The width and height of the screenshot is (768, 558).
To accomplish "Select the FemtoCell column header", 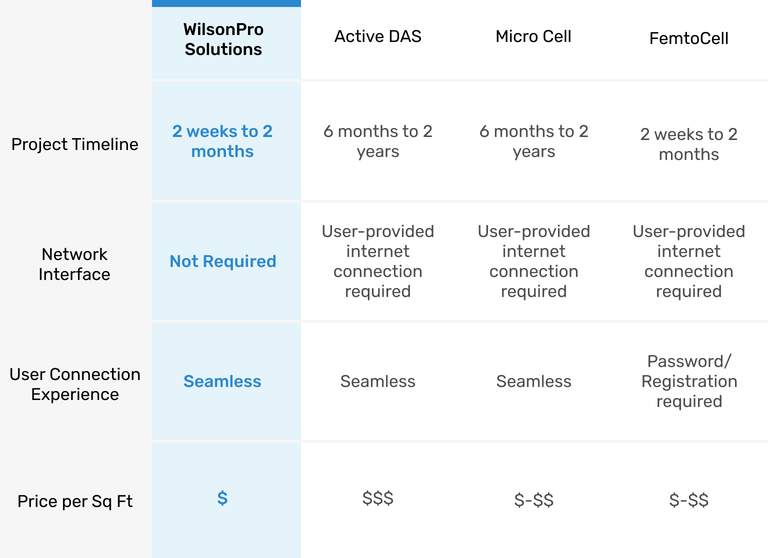I will click(x=689, y=38).
